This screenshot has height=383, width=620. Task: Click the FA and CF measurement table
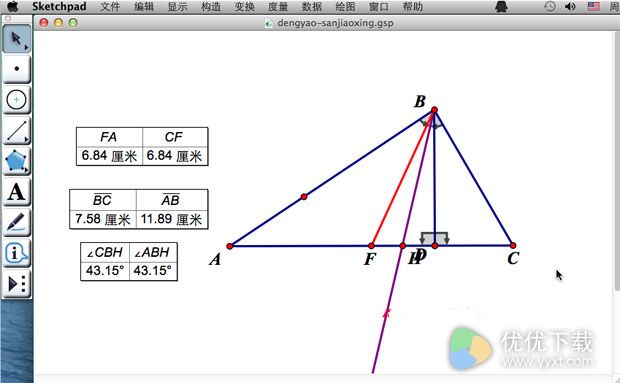tap(142, 146)
